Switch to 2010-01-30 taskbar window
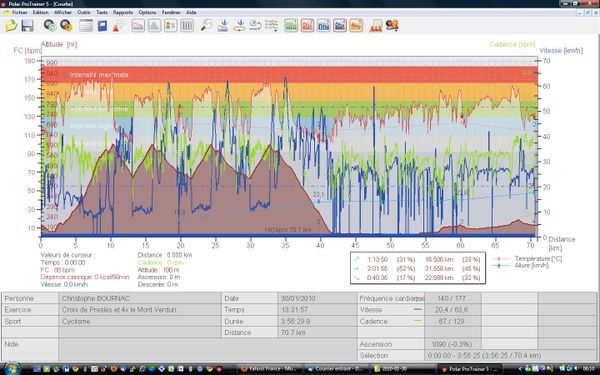Screen dimensions: 600x375 [x=403, y=368]
